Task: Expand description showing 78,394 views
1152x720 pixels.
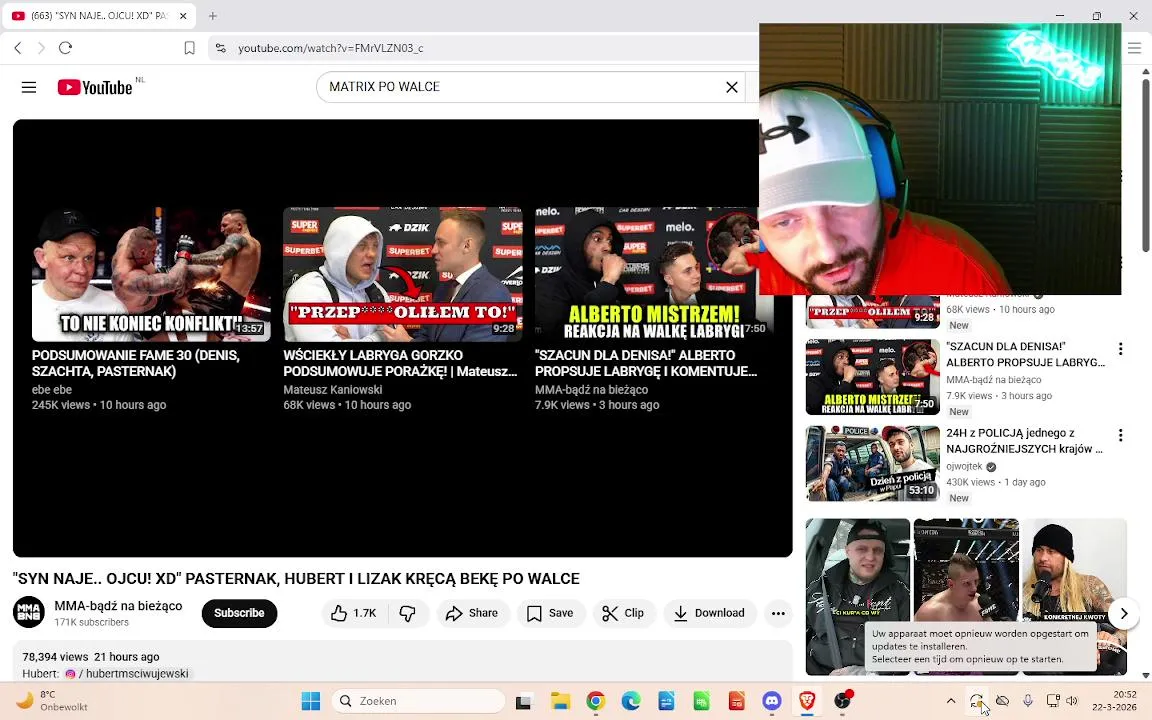Action: 403,661
